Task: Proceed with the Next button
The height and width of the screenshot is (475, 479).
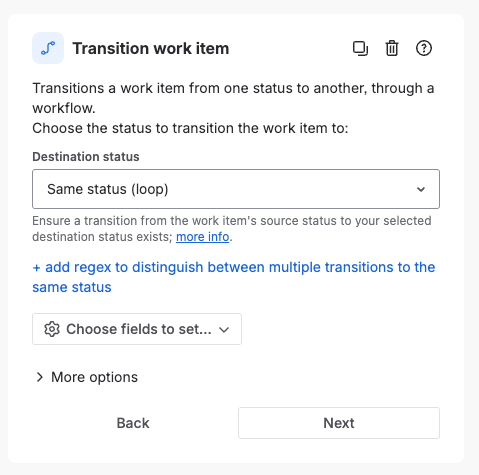Action: [x=339, y=423]
